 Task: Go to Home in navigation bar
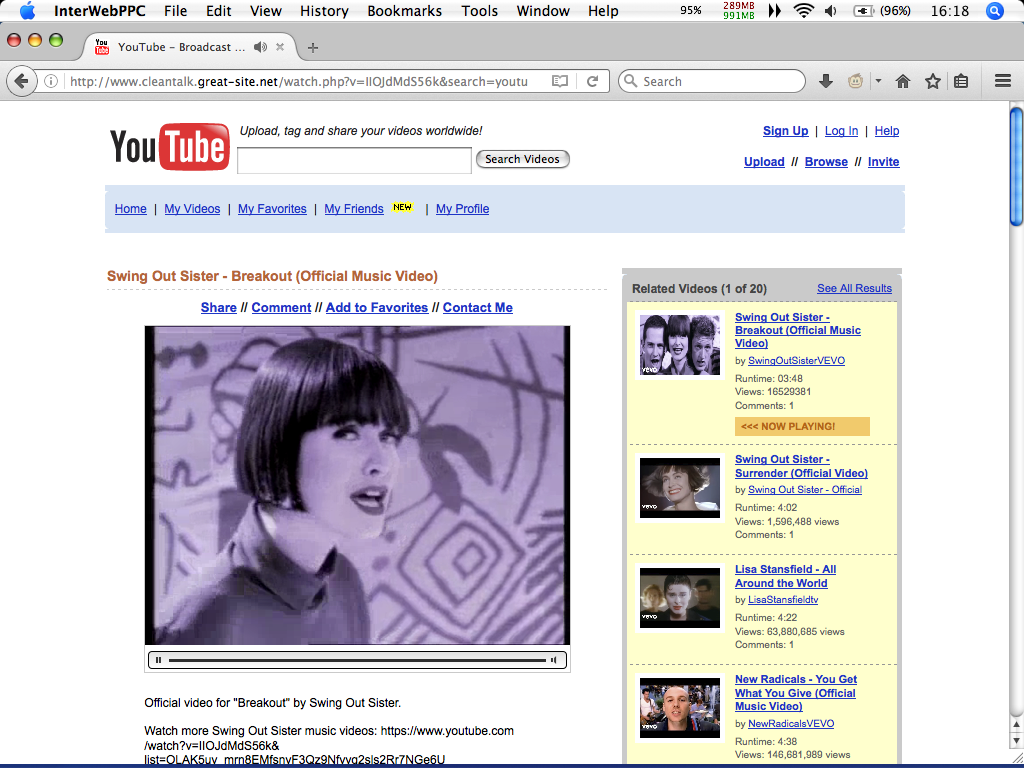point(131,208)
